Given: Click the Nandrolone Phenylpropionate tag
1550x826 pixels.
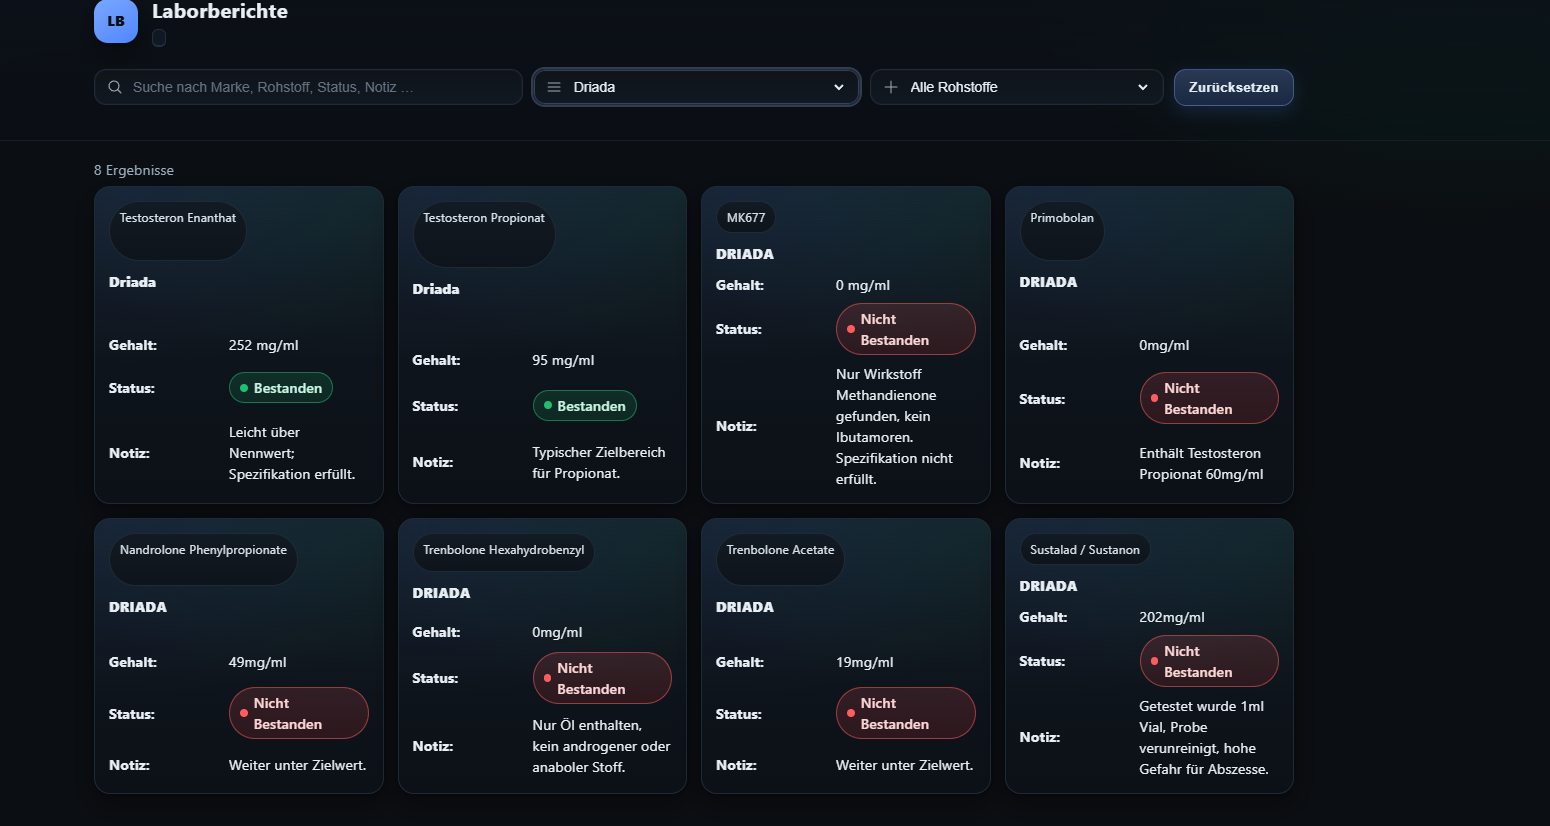Looking at the screenshot, I should [x=203, y=550].
